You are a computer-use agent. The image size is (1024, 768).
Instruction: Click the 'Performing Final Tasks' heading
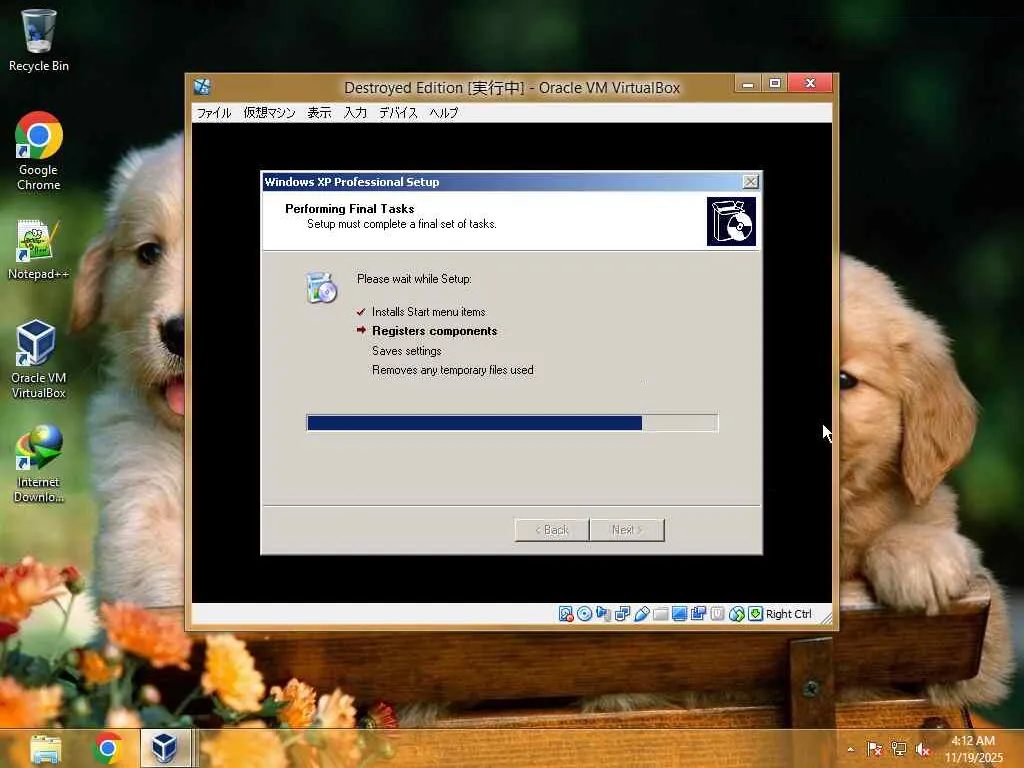click(x=349, y=209)
